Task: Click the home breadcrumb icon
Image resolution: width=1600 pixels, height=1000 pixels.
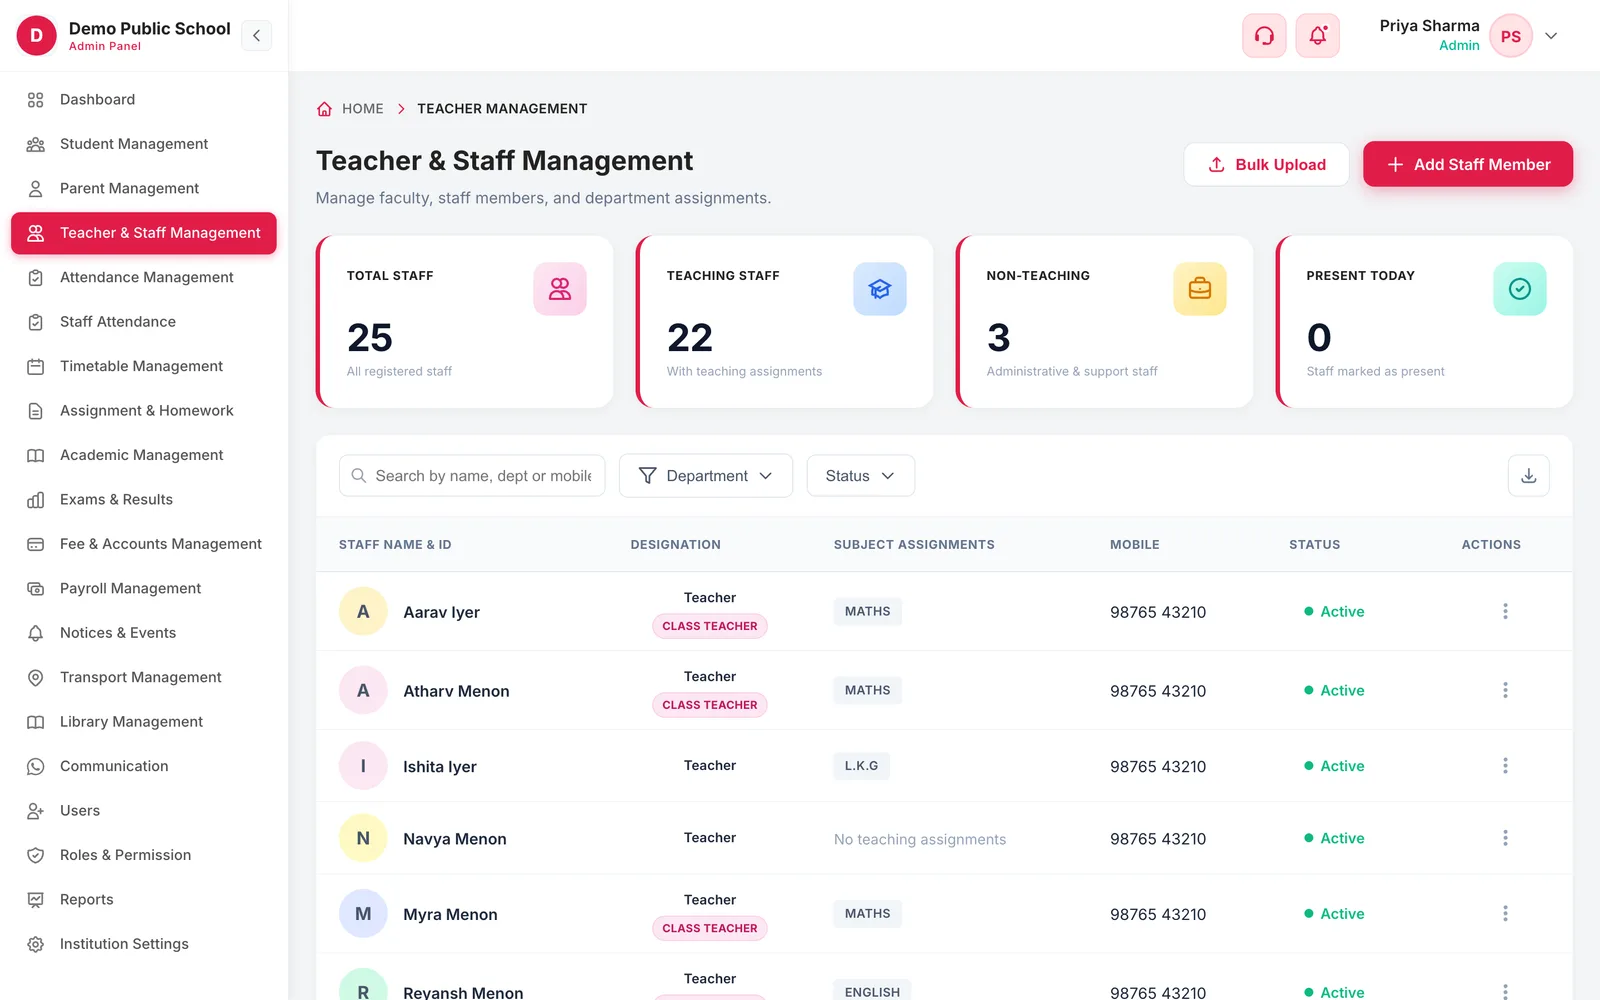Action: click(324, 109)
